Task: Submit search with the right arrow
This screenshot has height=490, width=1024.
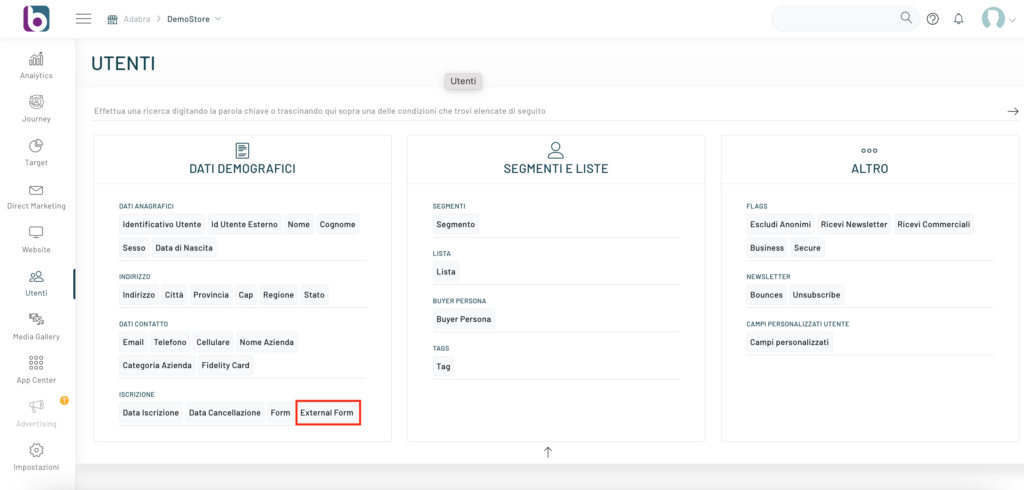Action: click(1012, 111)
